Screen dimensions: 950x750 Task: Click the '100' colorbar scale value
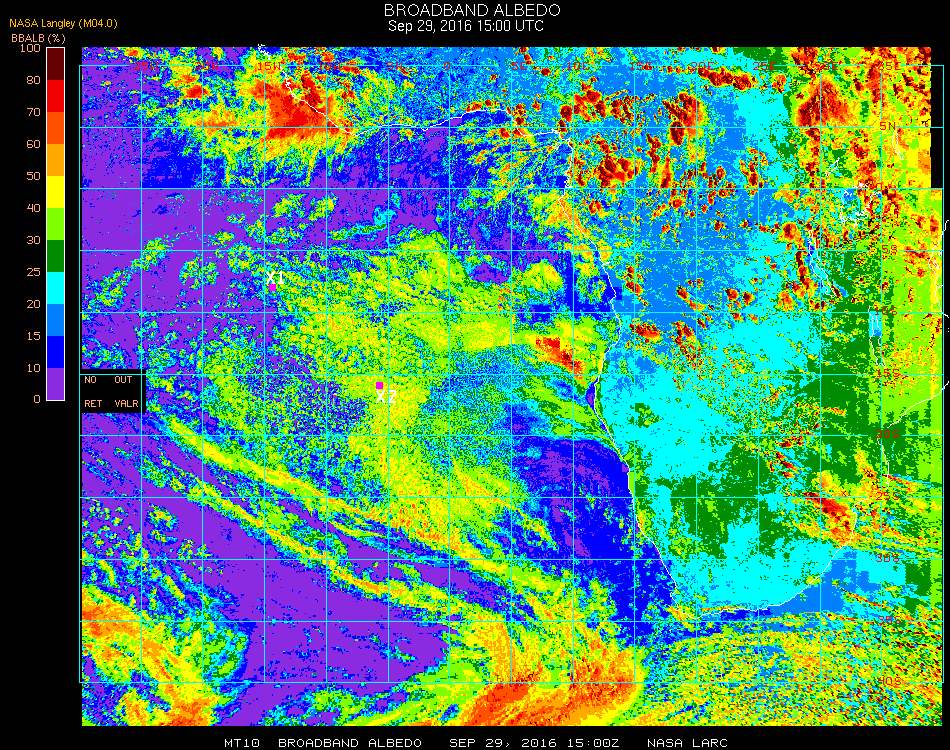tap(30, 48)
